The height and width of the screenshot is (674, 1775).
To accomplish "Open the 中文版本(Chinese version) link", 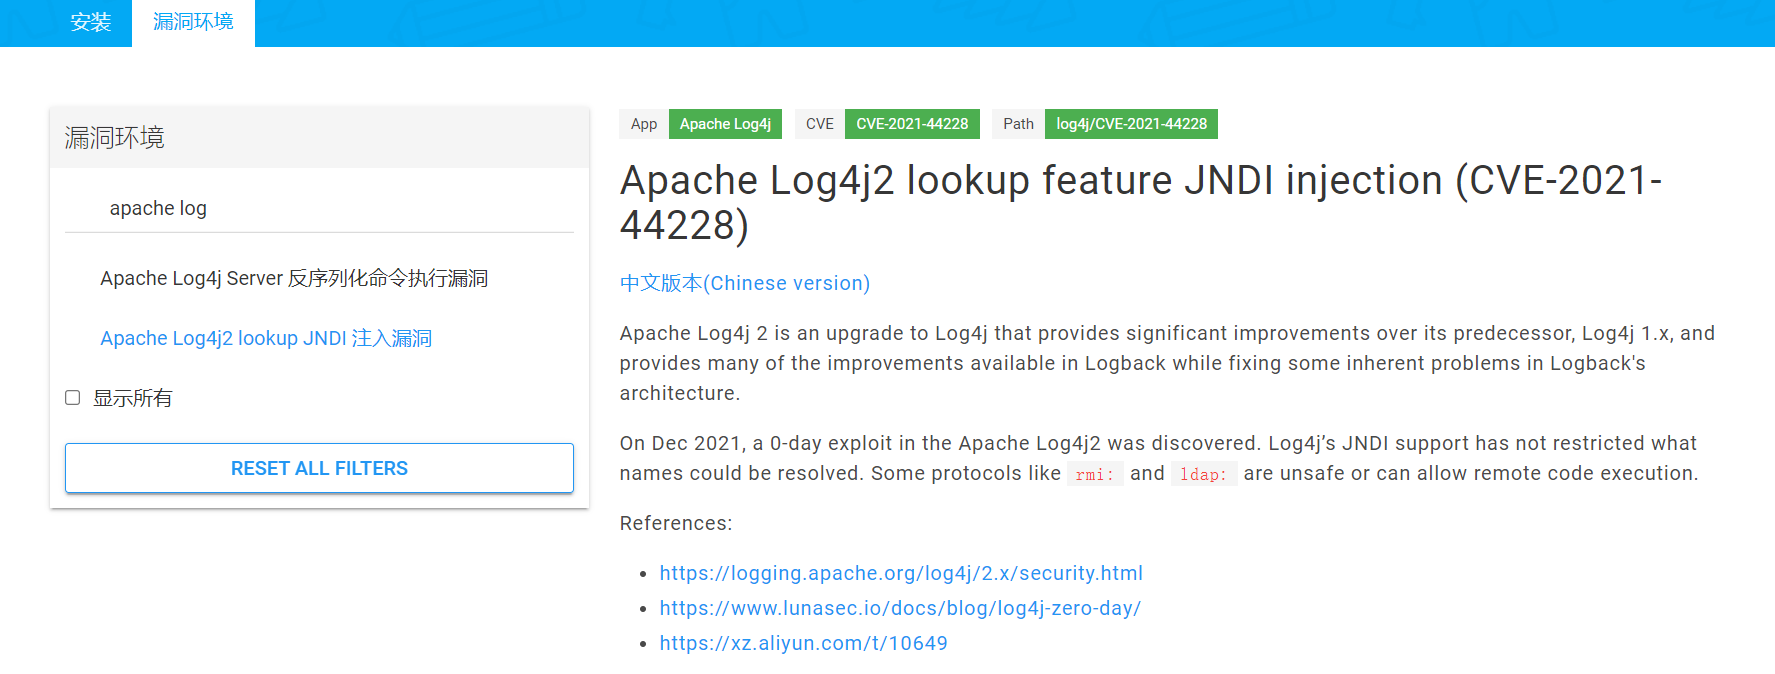I will click(745, 283).
